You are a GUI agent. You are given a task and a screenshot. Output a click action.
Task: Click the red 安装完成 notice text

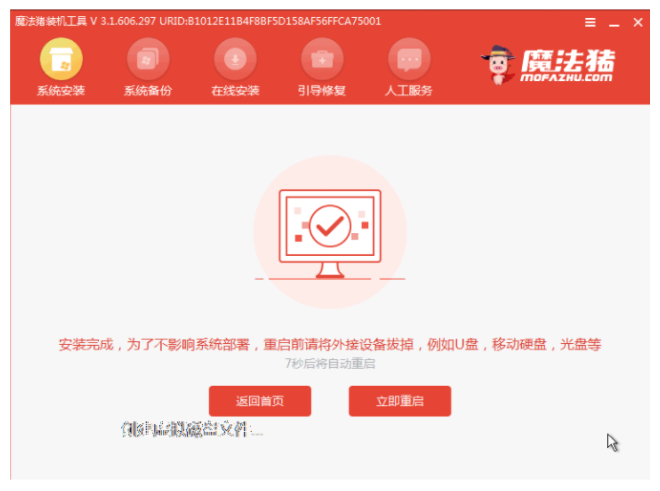click(x=330, y=344)
